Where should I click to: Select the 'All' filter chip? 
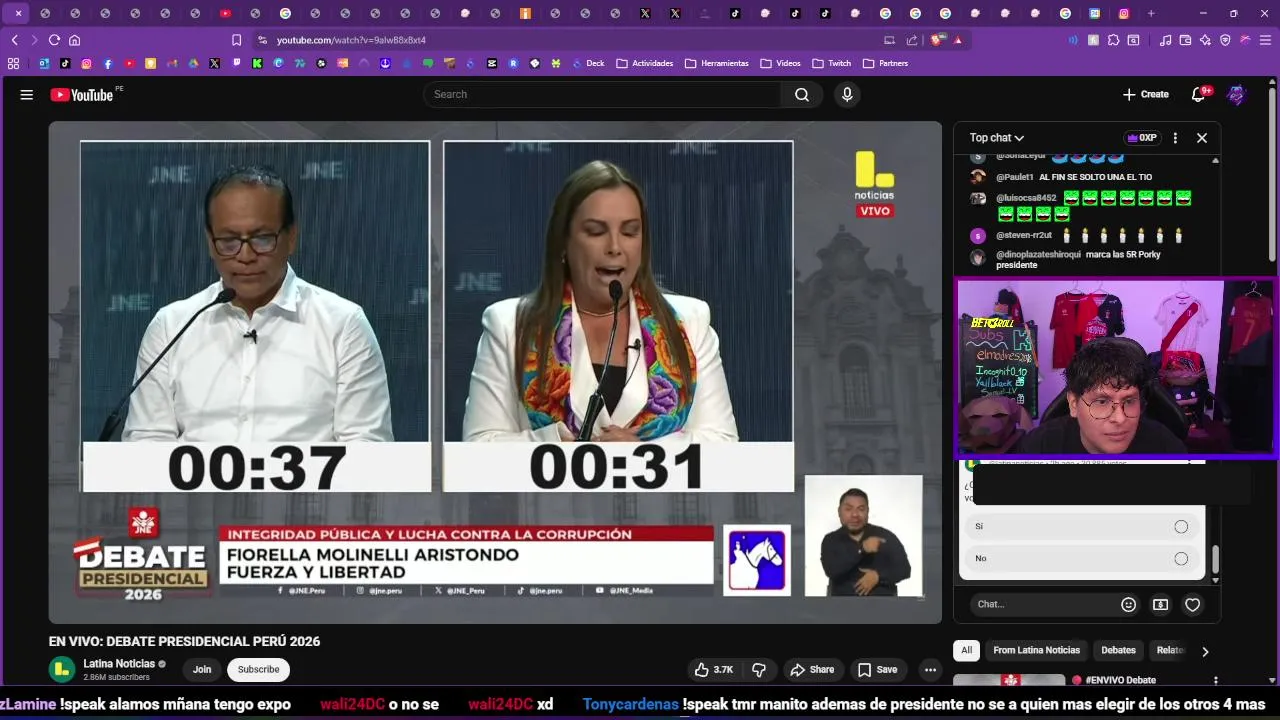pos(967,651)
